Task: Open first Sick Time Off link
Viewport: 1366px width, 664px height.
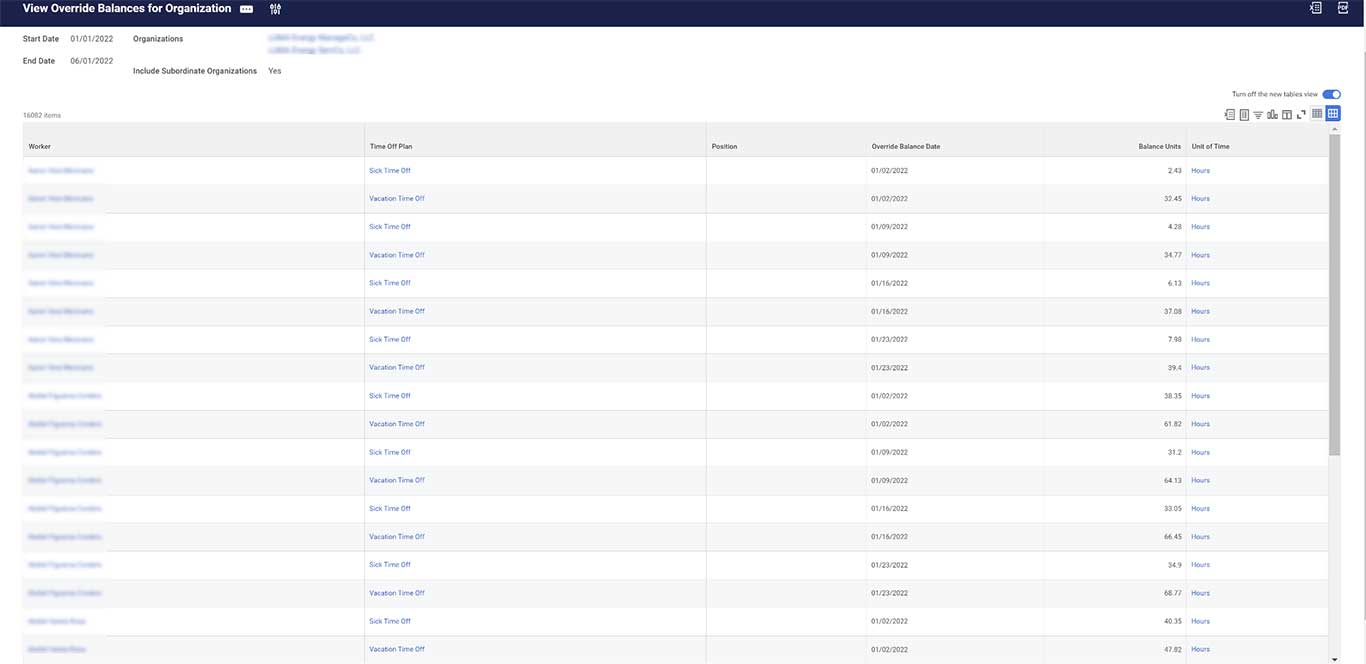Action: [x=390, y=171]
